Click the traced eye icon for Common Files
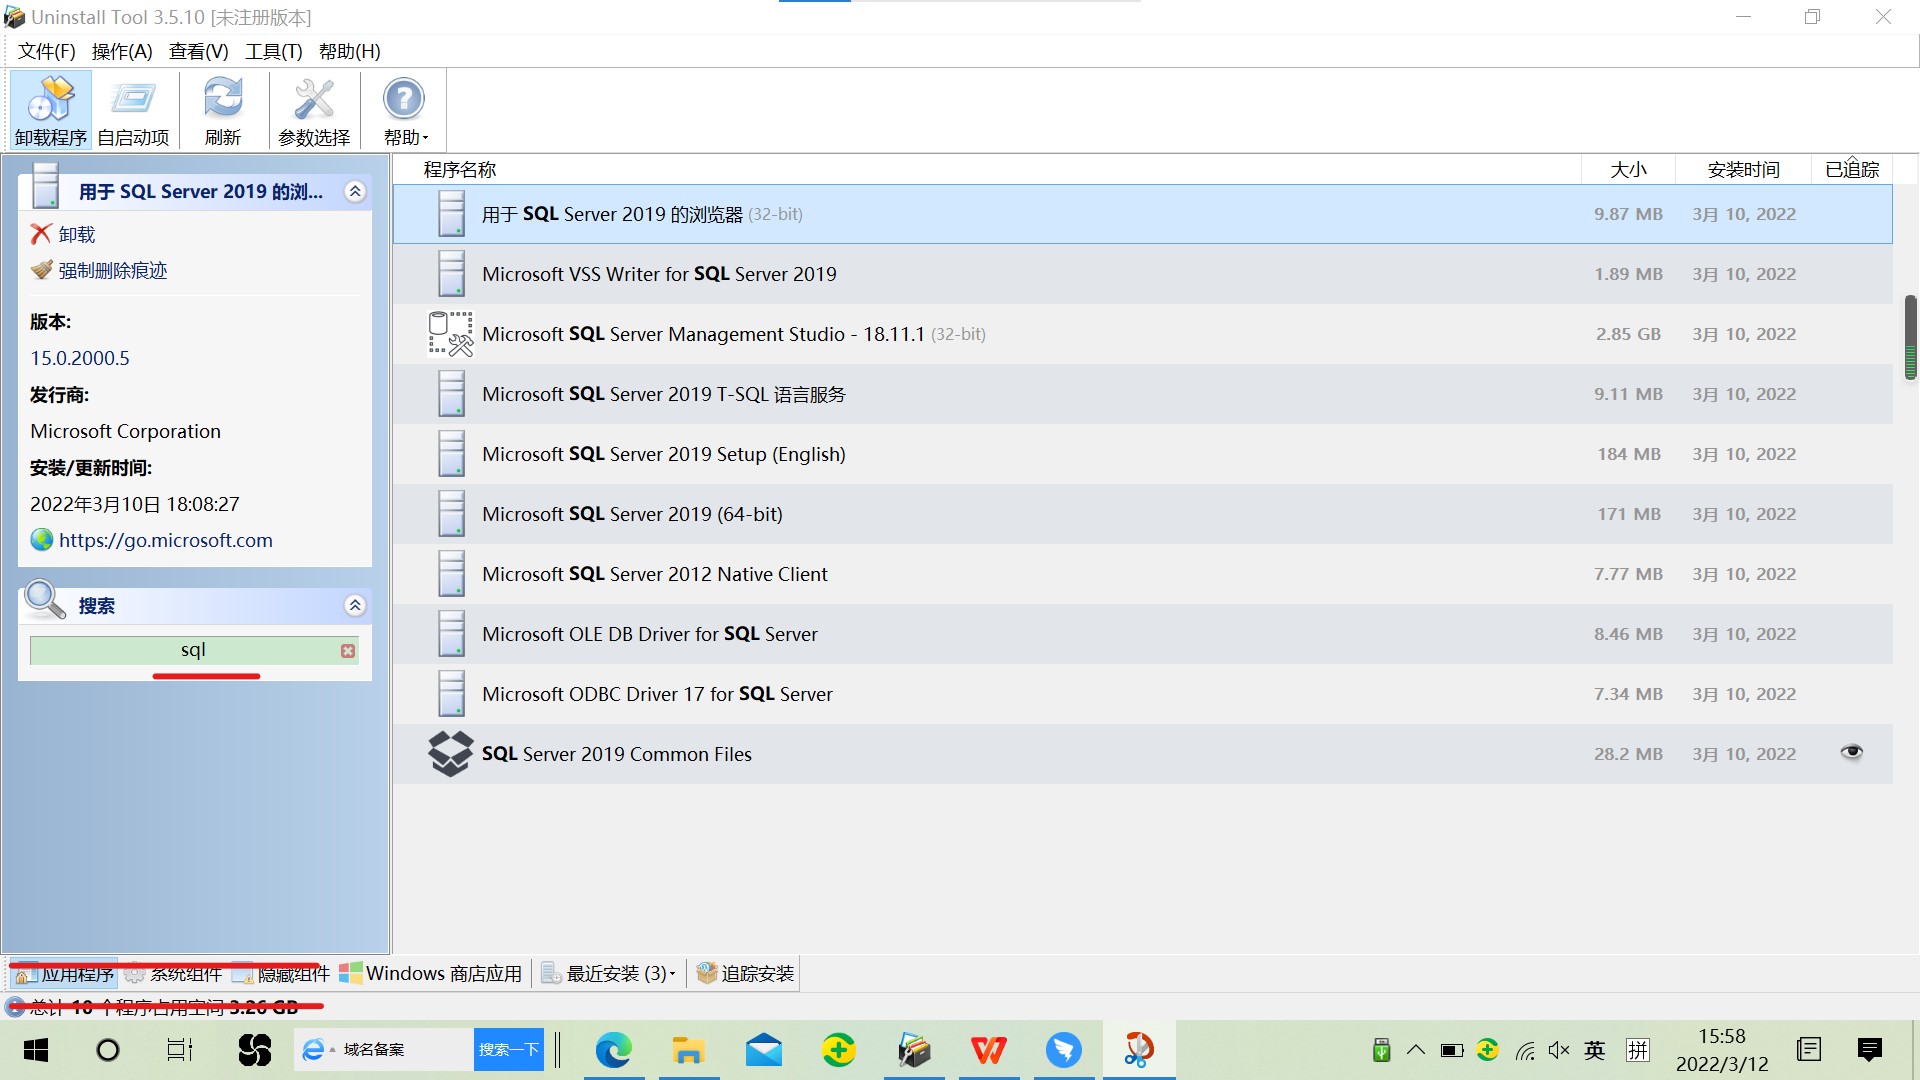This screenshot has width=1920, height=1080. coord(1852,752)
